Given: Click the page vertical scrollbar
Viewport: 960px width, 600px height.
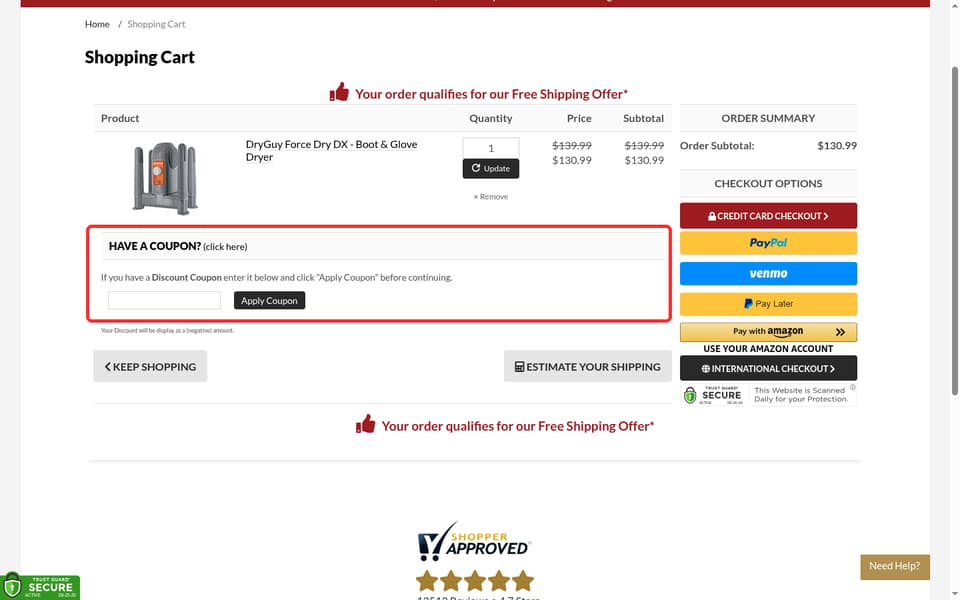Looking at the screenshot, I should [954, 230].
